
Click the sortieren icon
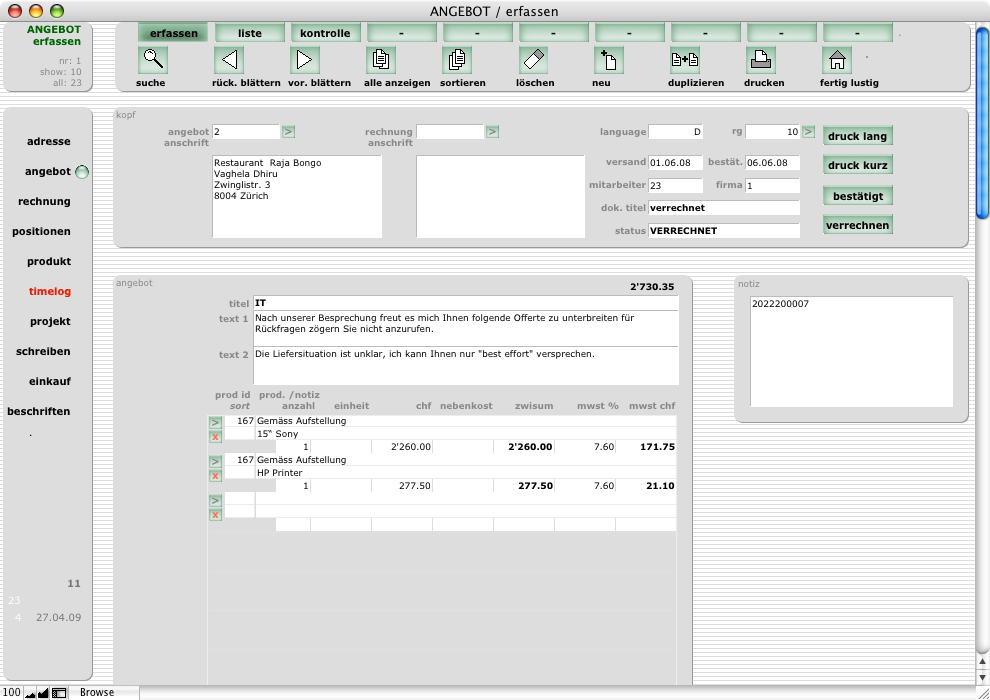tap(457, 60)
